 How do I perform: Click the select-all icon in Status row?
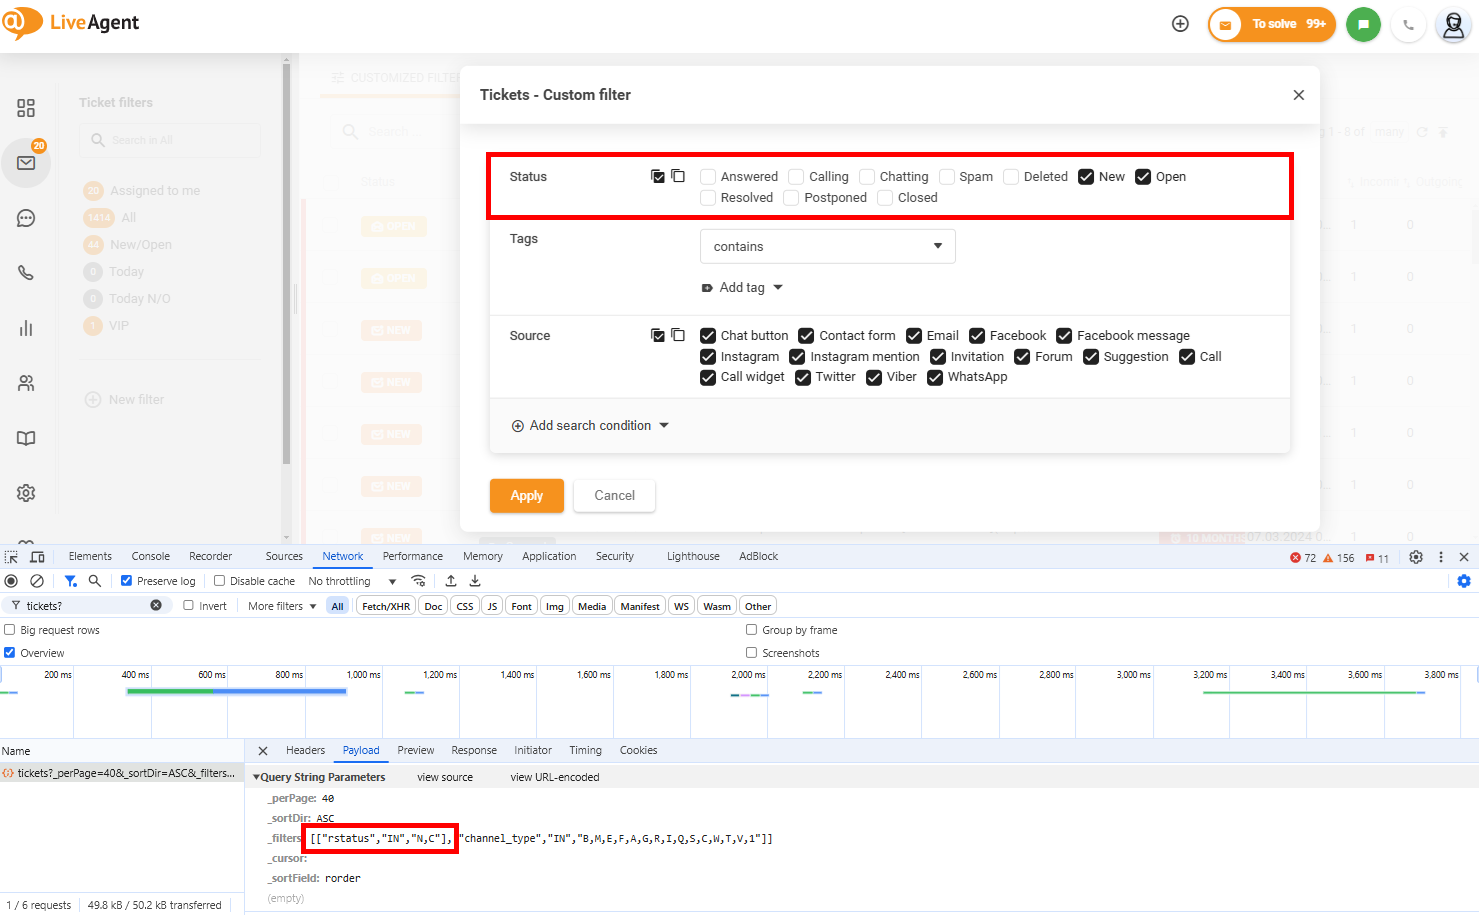pyautogui.click(x=657, y=176)
